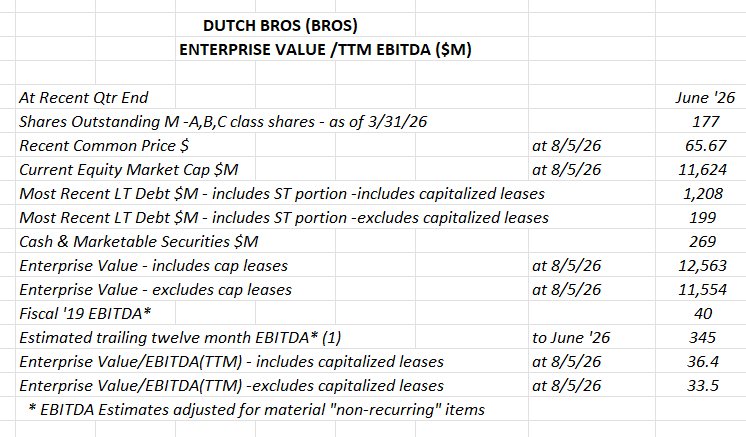Click the At Recent Qtr End label

84,97
